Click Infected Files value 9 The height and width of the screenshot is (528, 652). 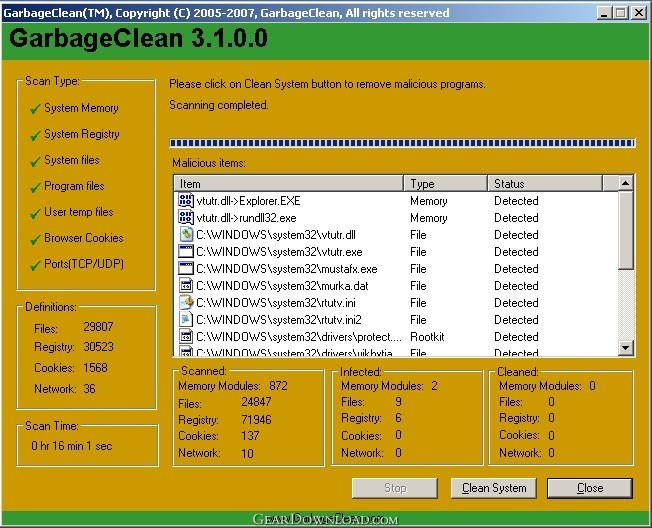pos(398,402)
